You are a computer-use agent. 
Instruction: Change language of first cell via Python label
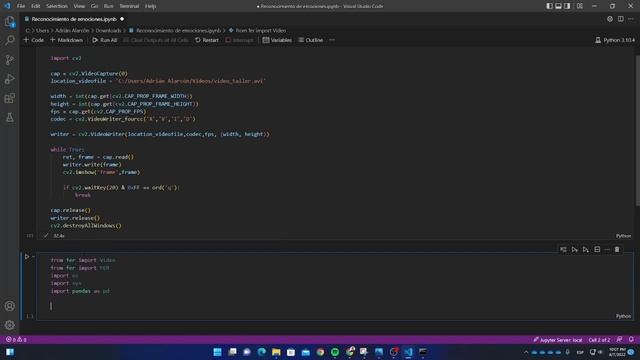pyautogui.click(x=623, y=236)
